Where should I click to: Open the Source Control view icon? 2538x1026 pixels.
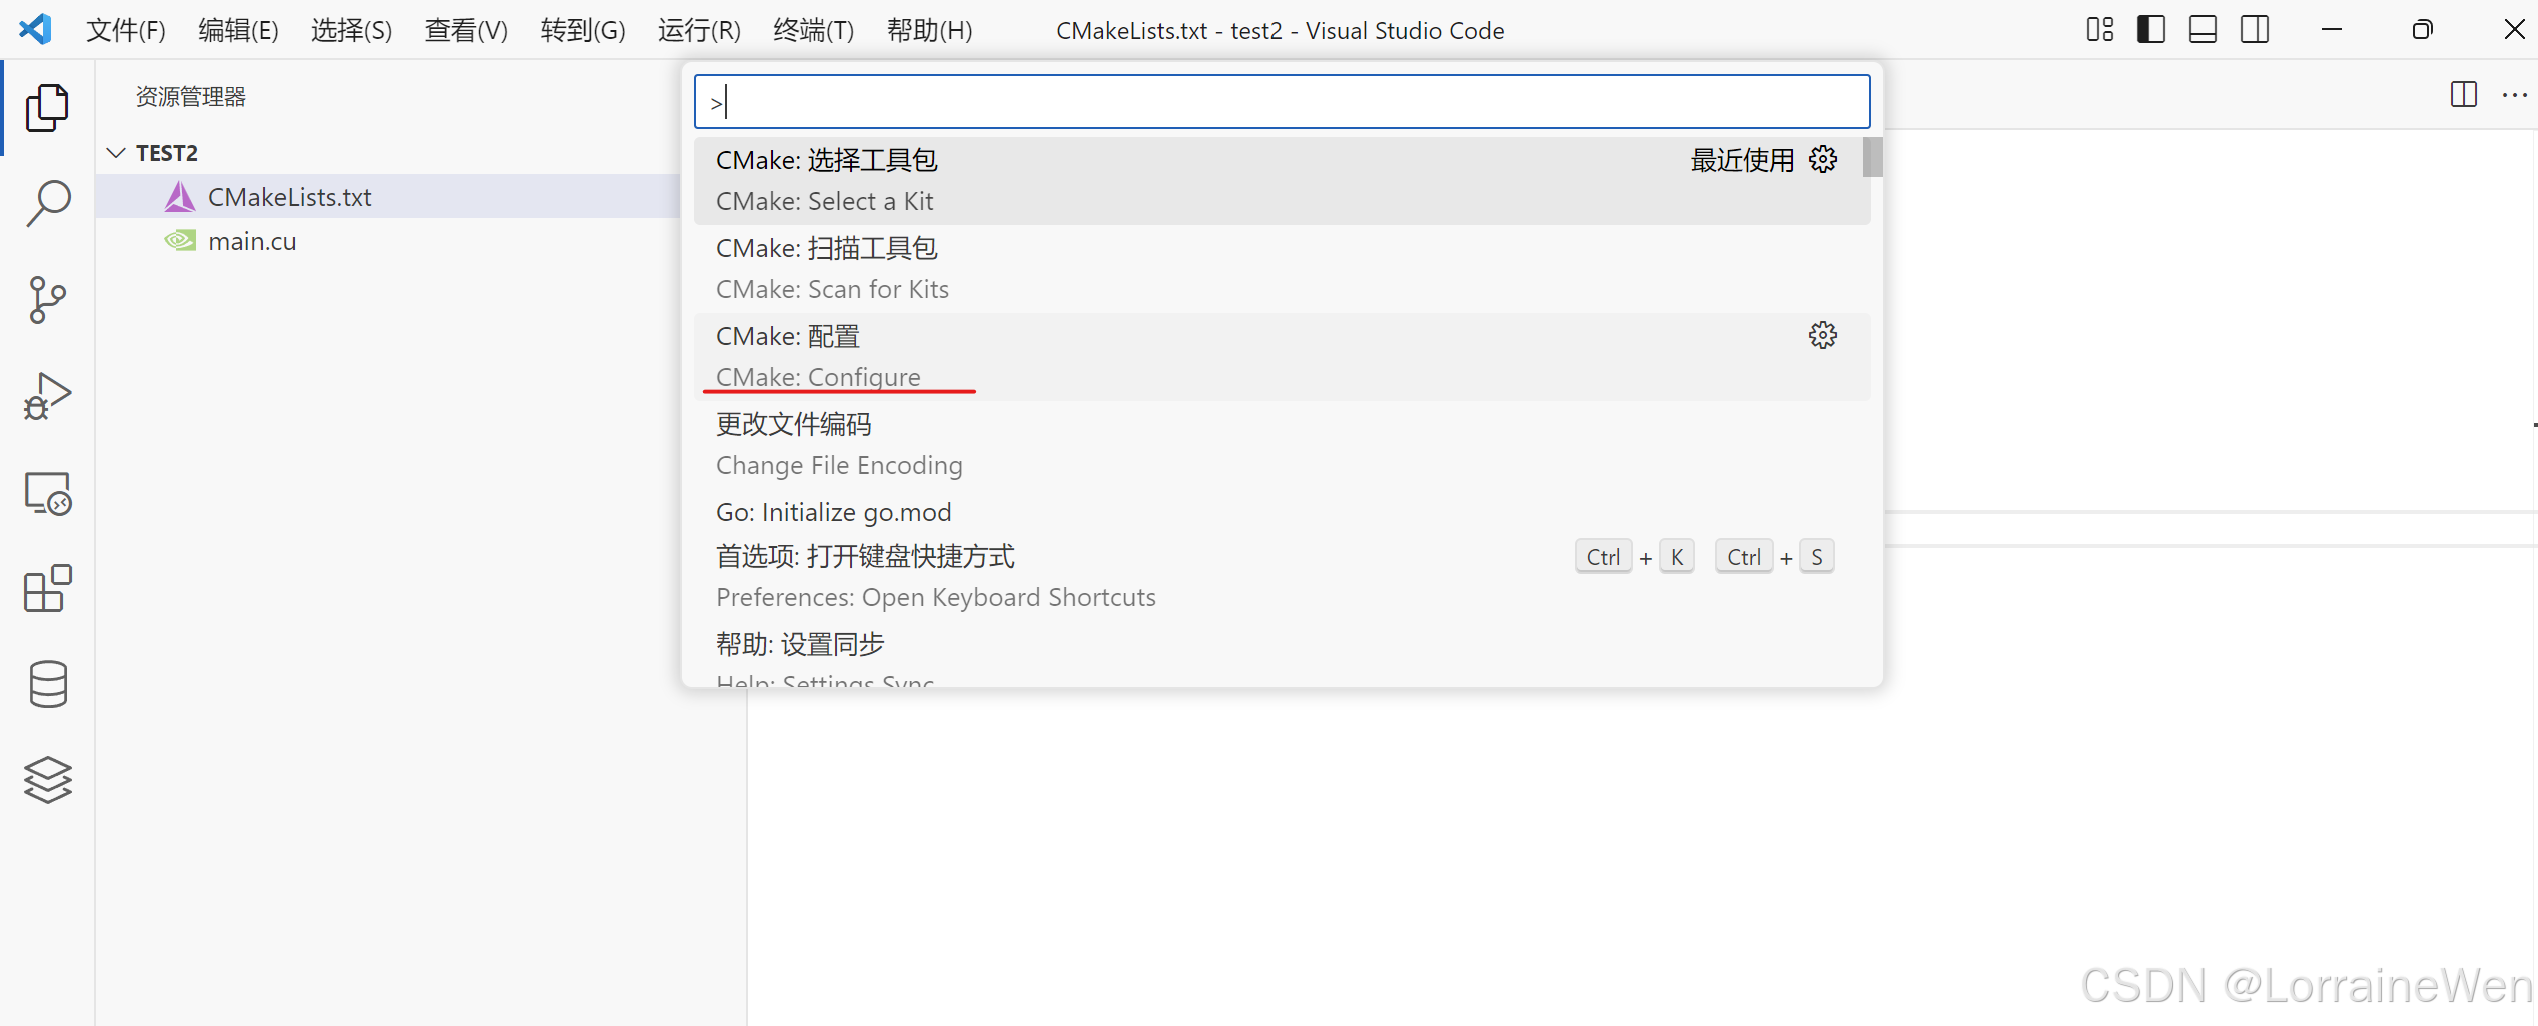pos(47,299)
